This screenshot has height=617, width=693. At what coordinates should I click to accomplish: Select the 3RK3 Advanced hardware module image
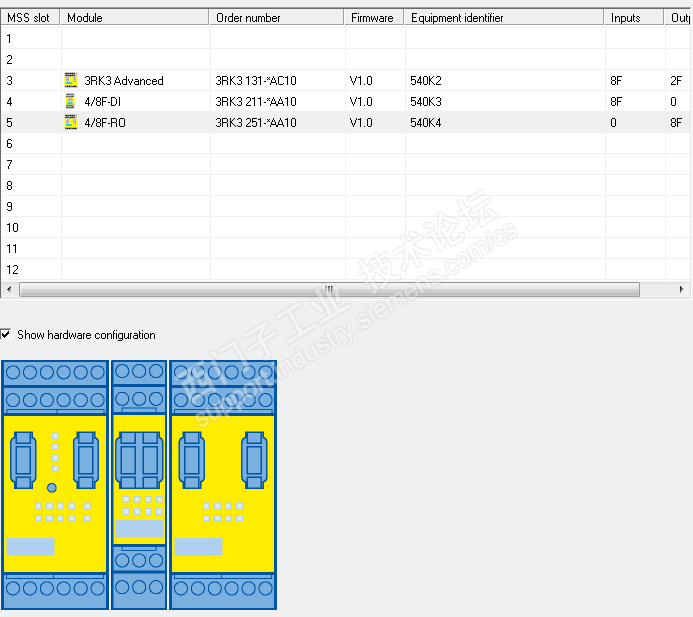55,485
